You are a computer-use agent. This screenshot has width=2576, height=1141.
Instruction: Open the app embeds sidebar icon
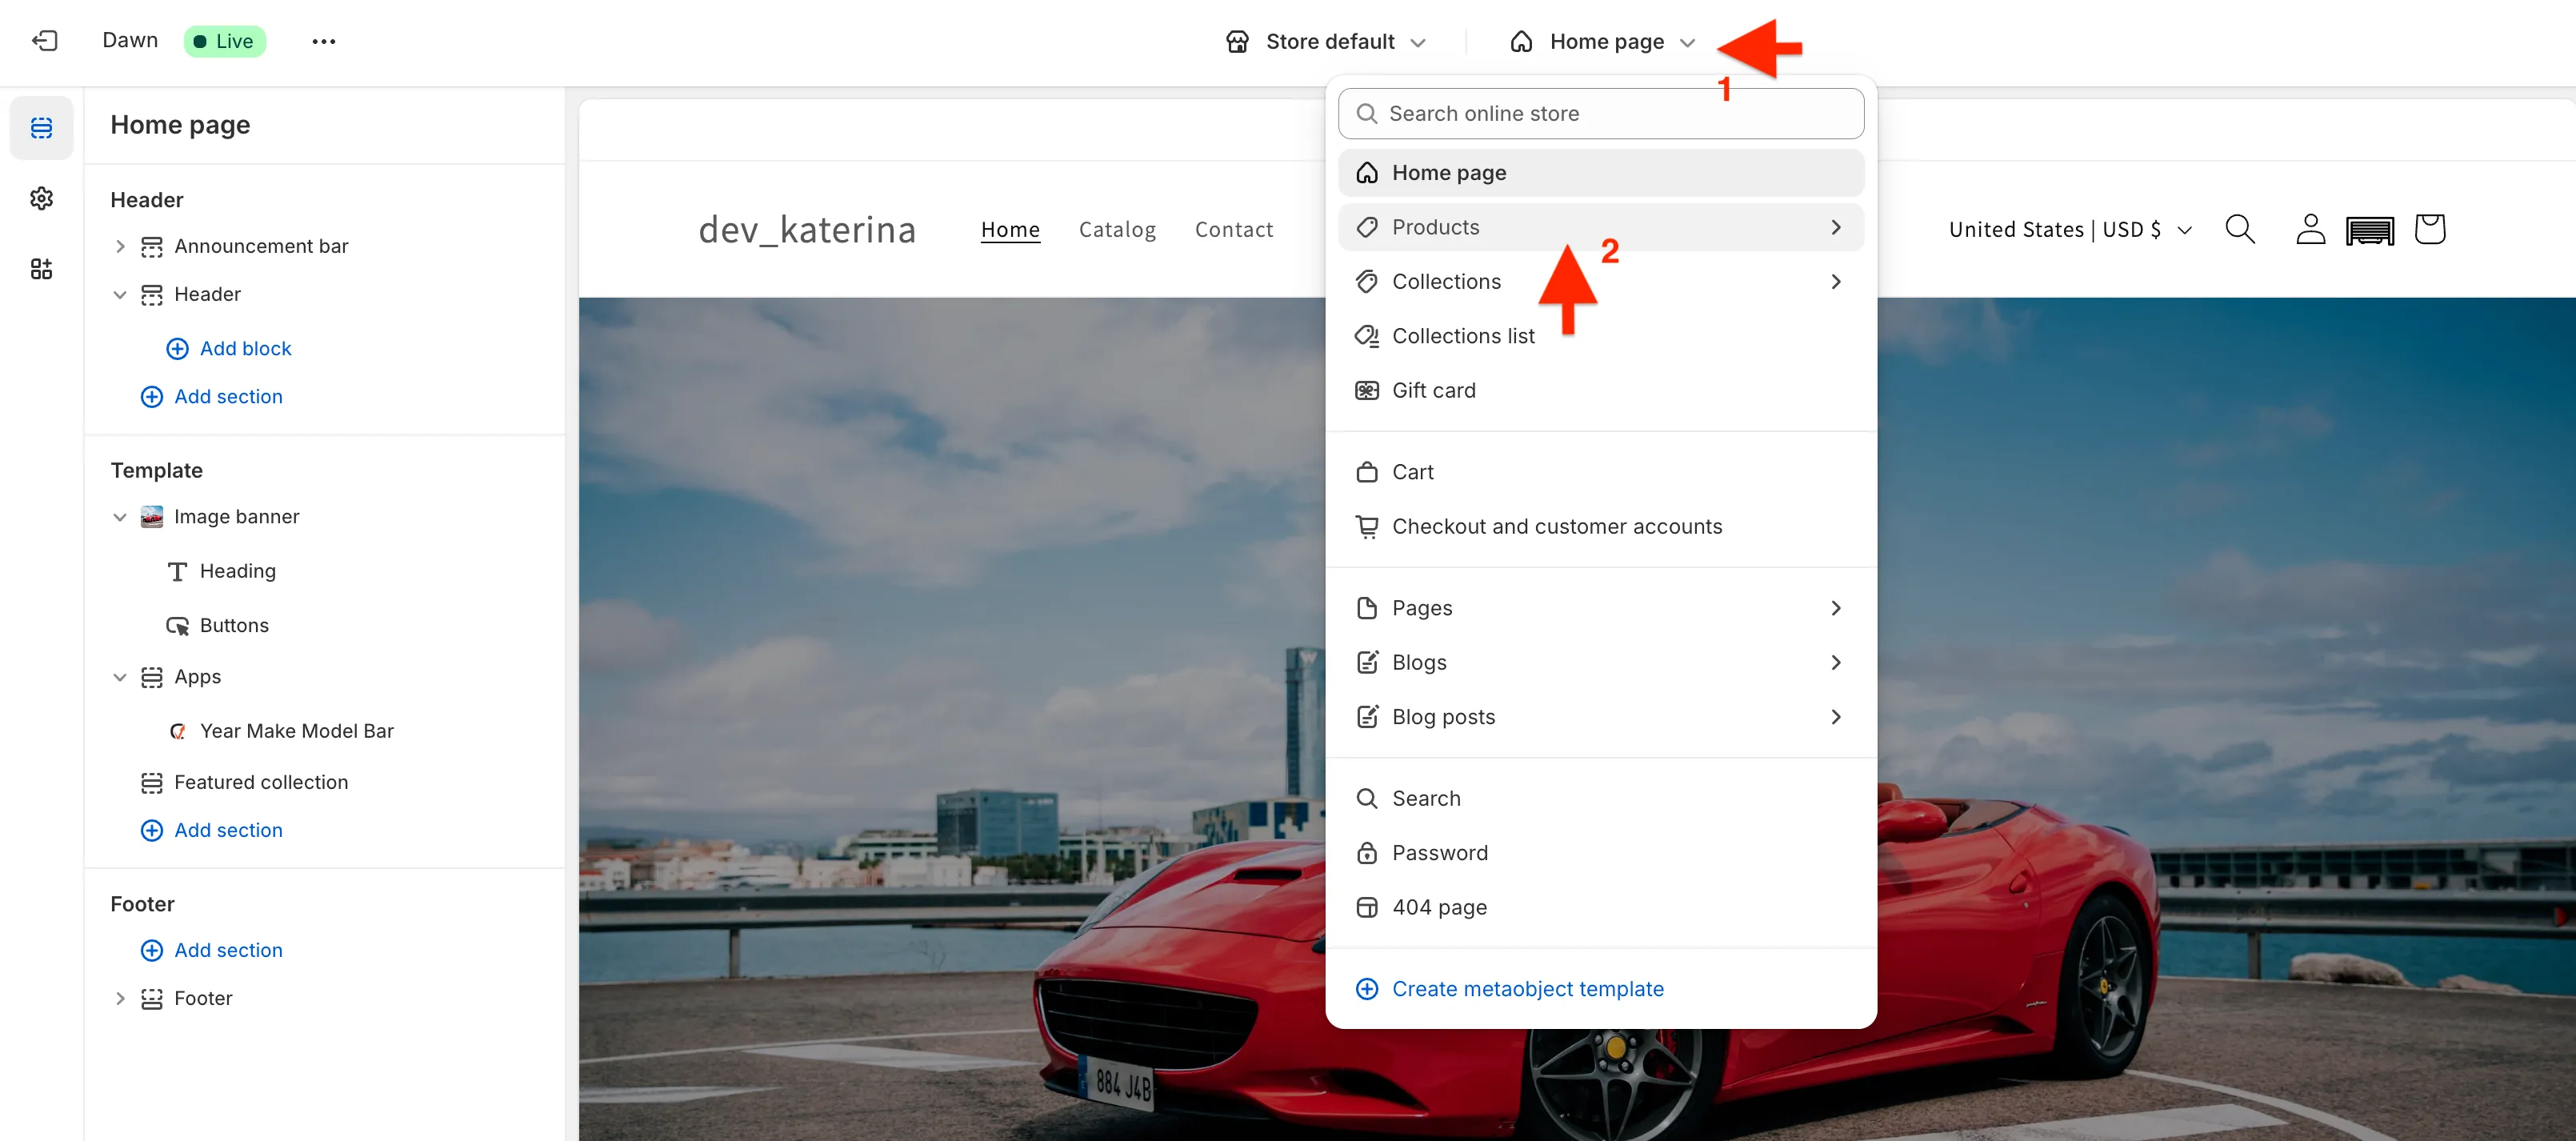[41, 269]
